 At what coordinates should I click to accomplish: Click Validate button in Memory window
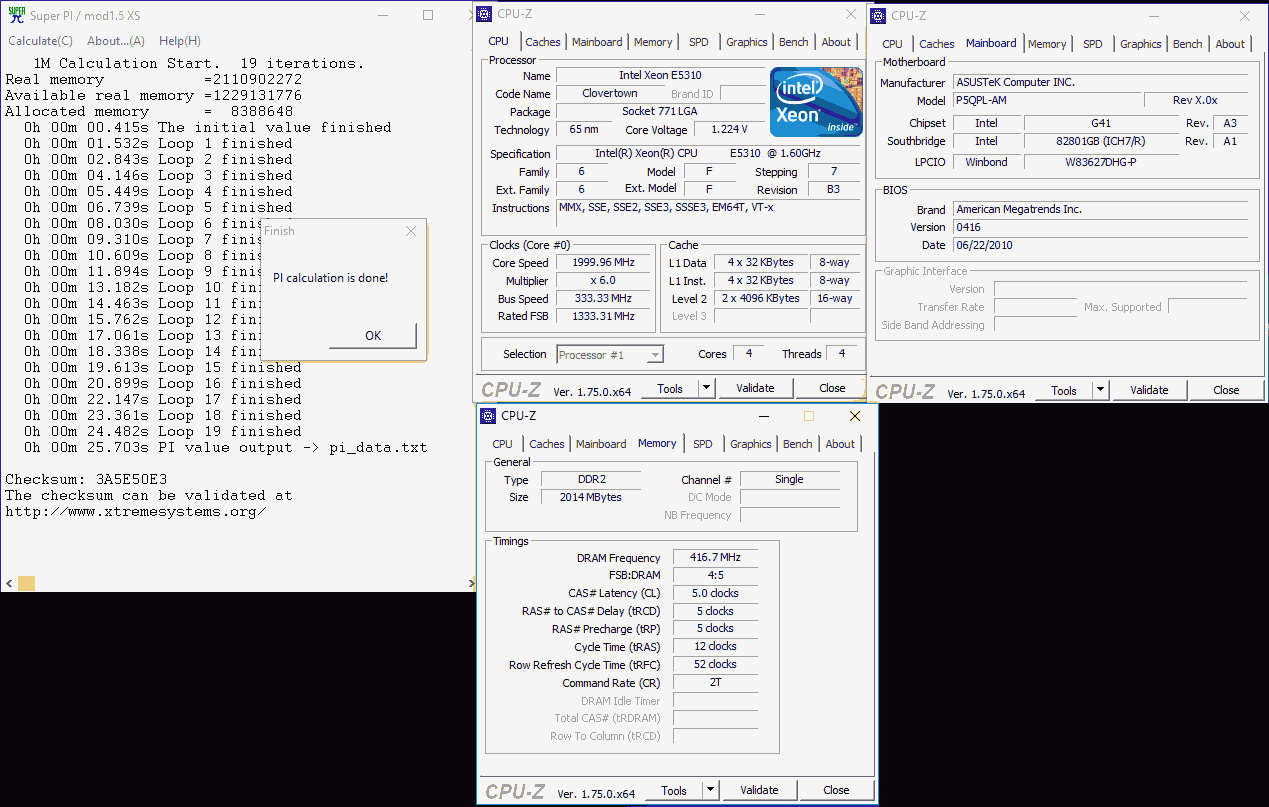coord(759,790)
